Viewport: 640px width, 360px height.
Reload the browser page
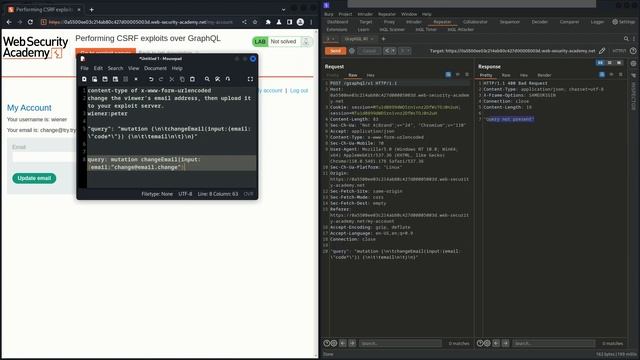(x=30, y=22)
